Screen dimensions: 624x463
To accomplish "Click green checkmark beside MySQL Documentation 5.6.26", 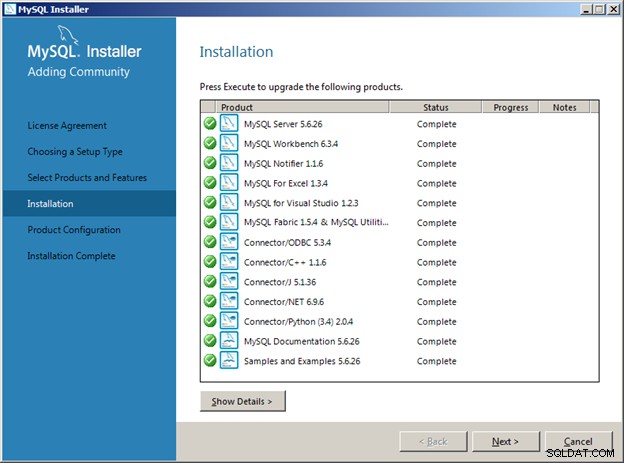I will tap(210, 340).
